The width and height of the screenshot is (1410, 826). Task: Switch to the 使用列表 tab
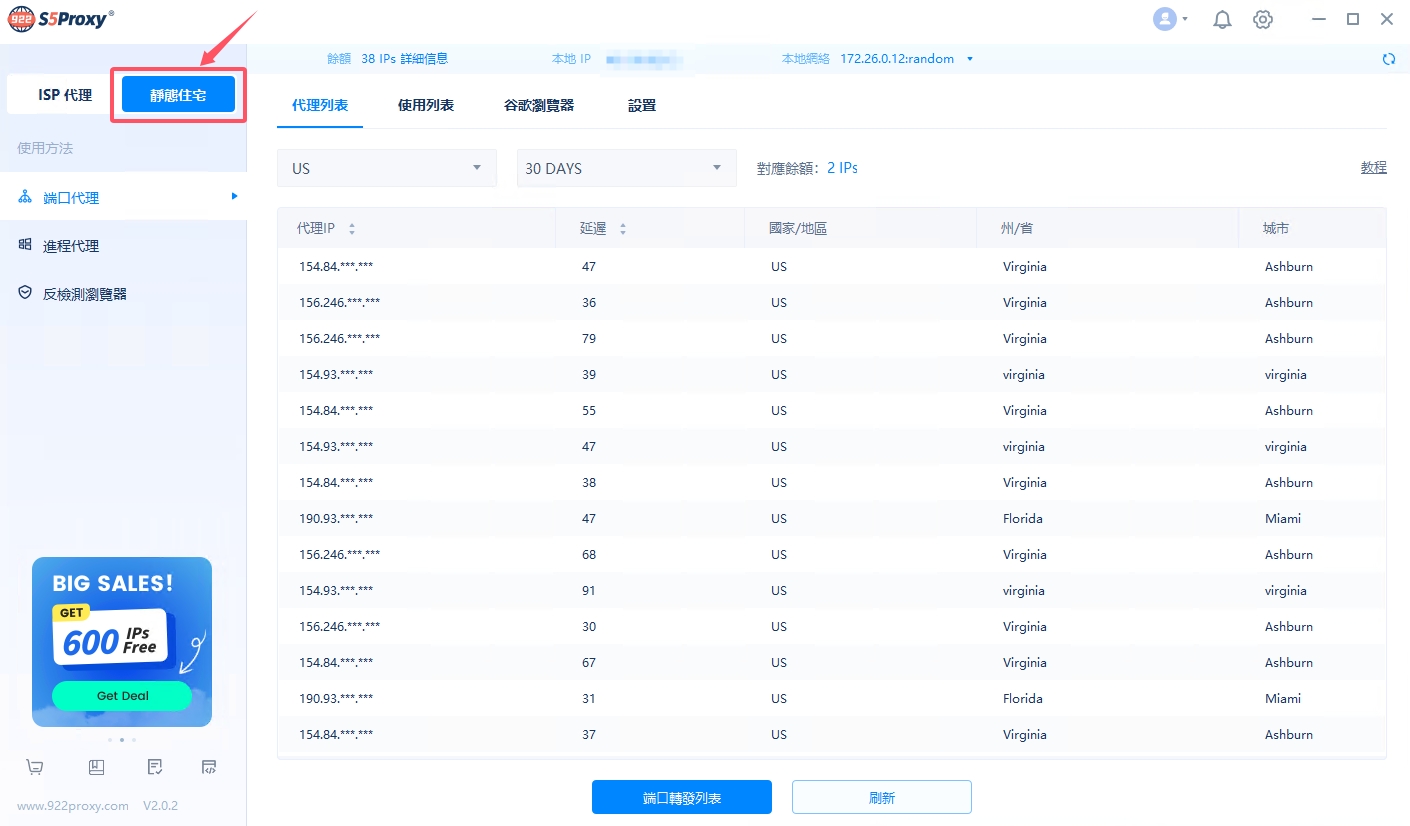(x=426, y=105)
